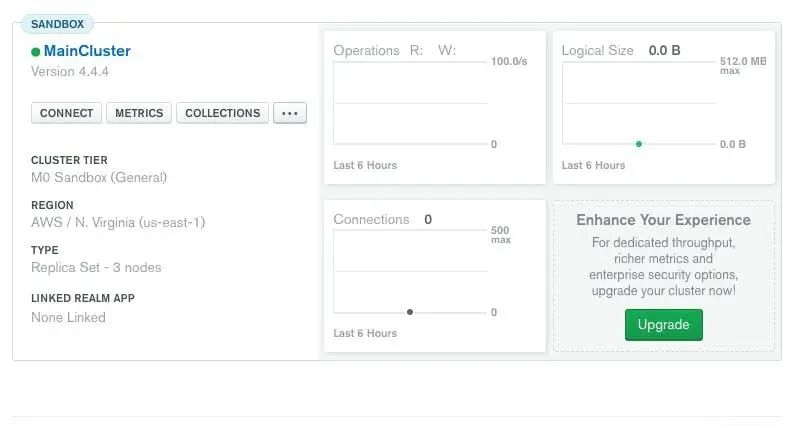Browse COLLECTIONS for MainCluster
797x426 pixels.
(x=222, y=113)
